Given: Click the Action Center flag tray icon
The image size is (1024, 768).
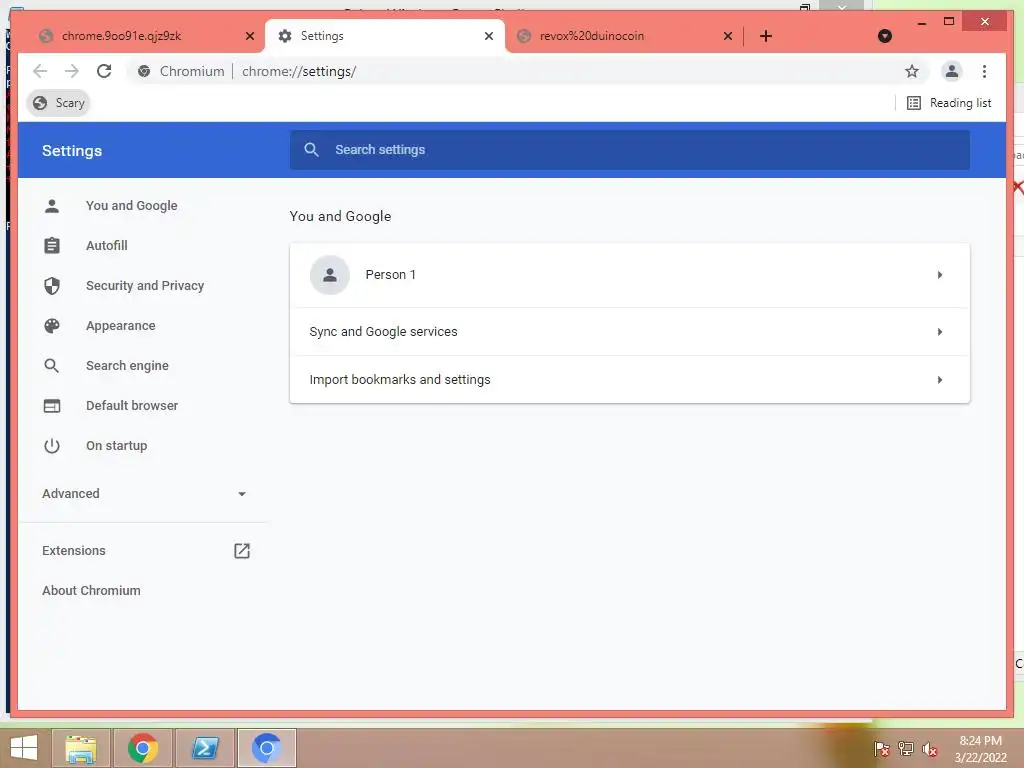Looking at the screenshot, I should tap(881, 749).
